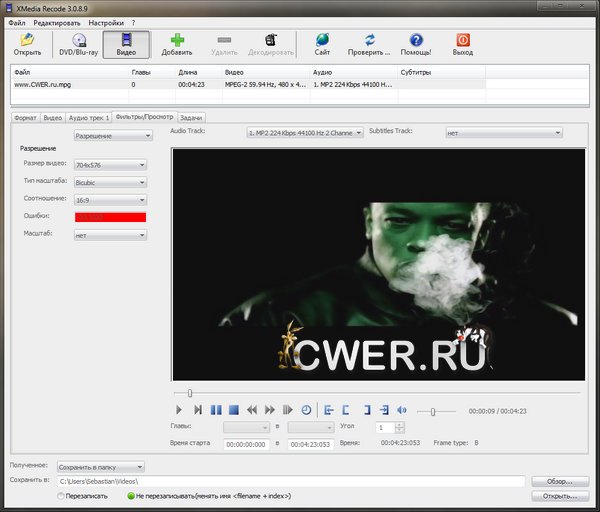Switch to the Формат tab
The height and width of the screenshot is (512, 600).
pyautogui.click(x=25, y=117)
